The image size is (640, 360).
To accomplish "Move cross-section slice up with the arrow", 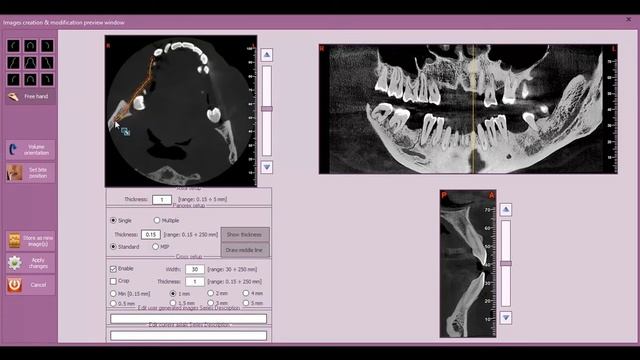I will click(506, 209).
